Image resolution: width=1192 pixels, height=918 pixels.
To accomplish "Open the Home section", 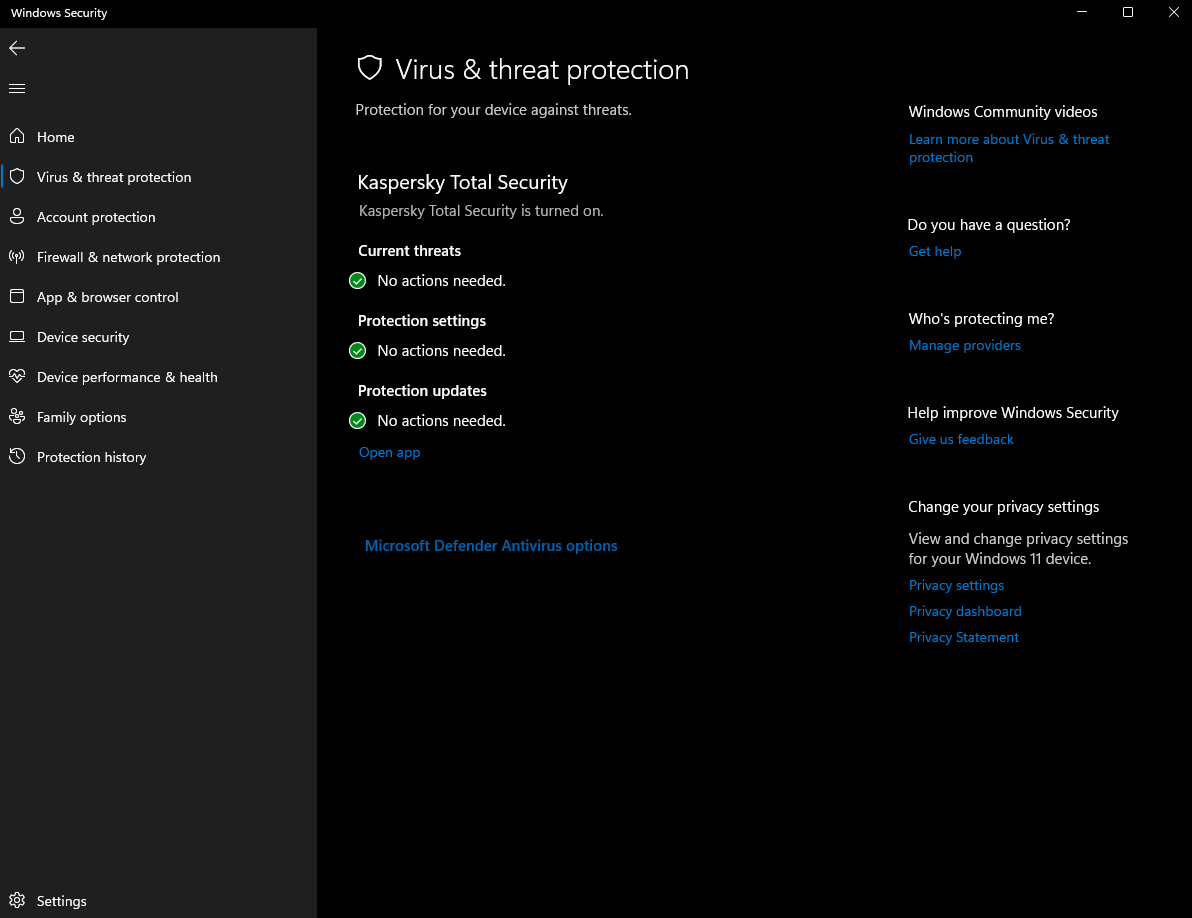I will (55, 137).
